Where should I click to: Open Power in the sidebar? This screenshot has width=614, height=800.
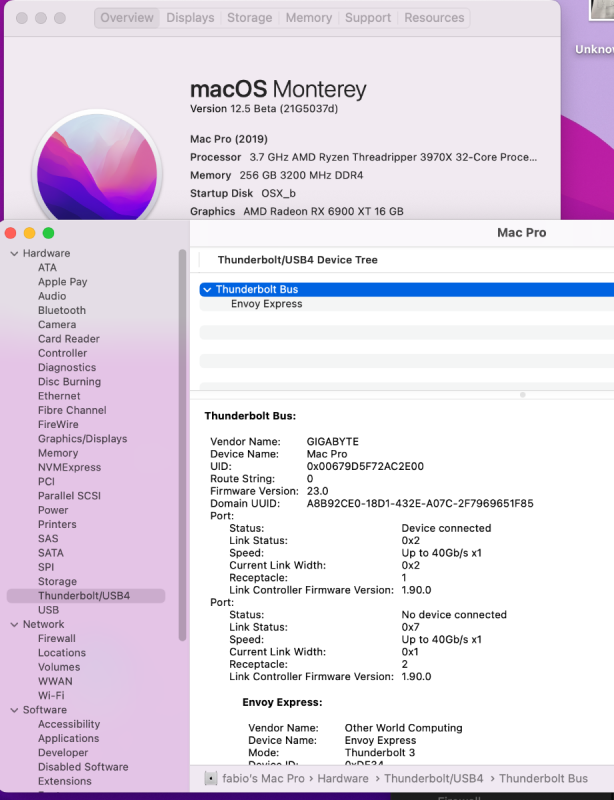pyautogui.click(x=53, y=510)
